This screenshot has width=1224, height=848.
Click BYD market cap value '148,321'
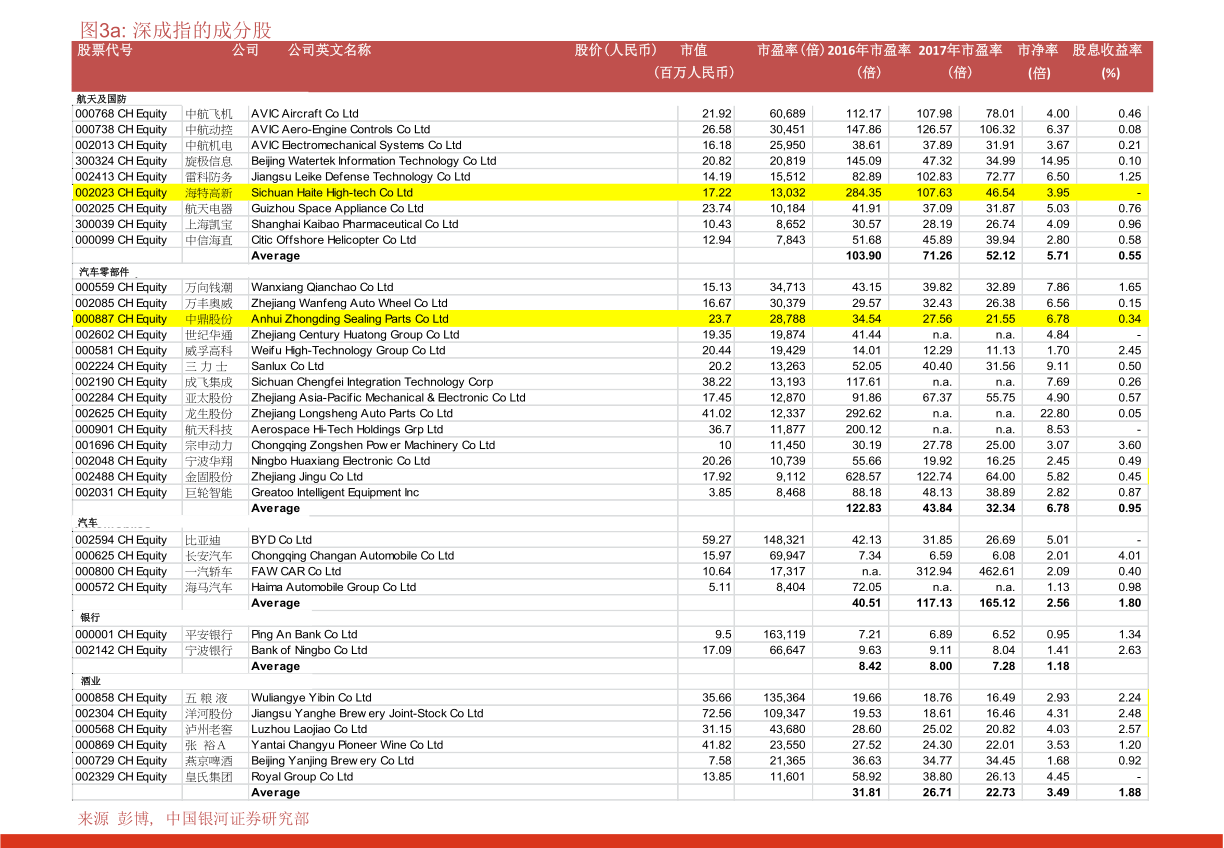784,540
